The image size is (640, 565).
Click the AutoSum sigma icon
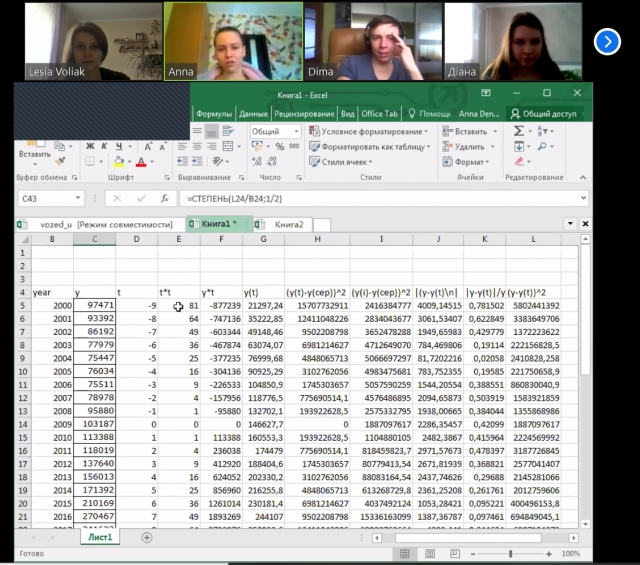pyautogui.click(x=518, y=131)
